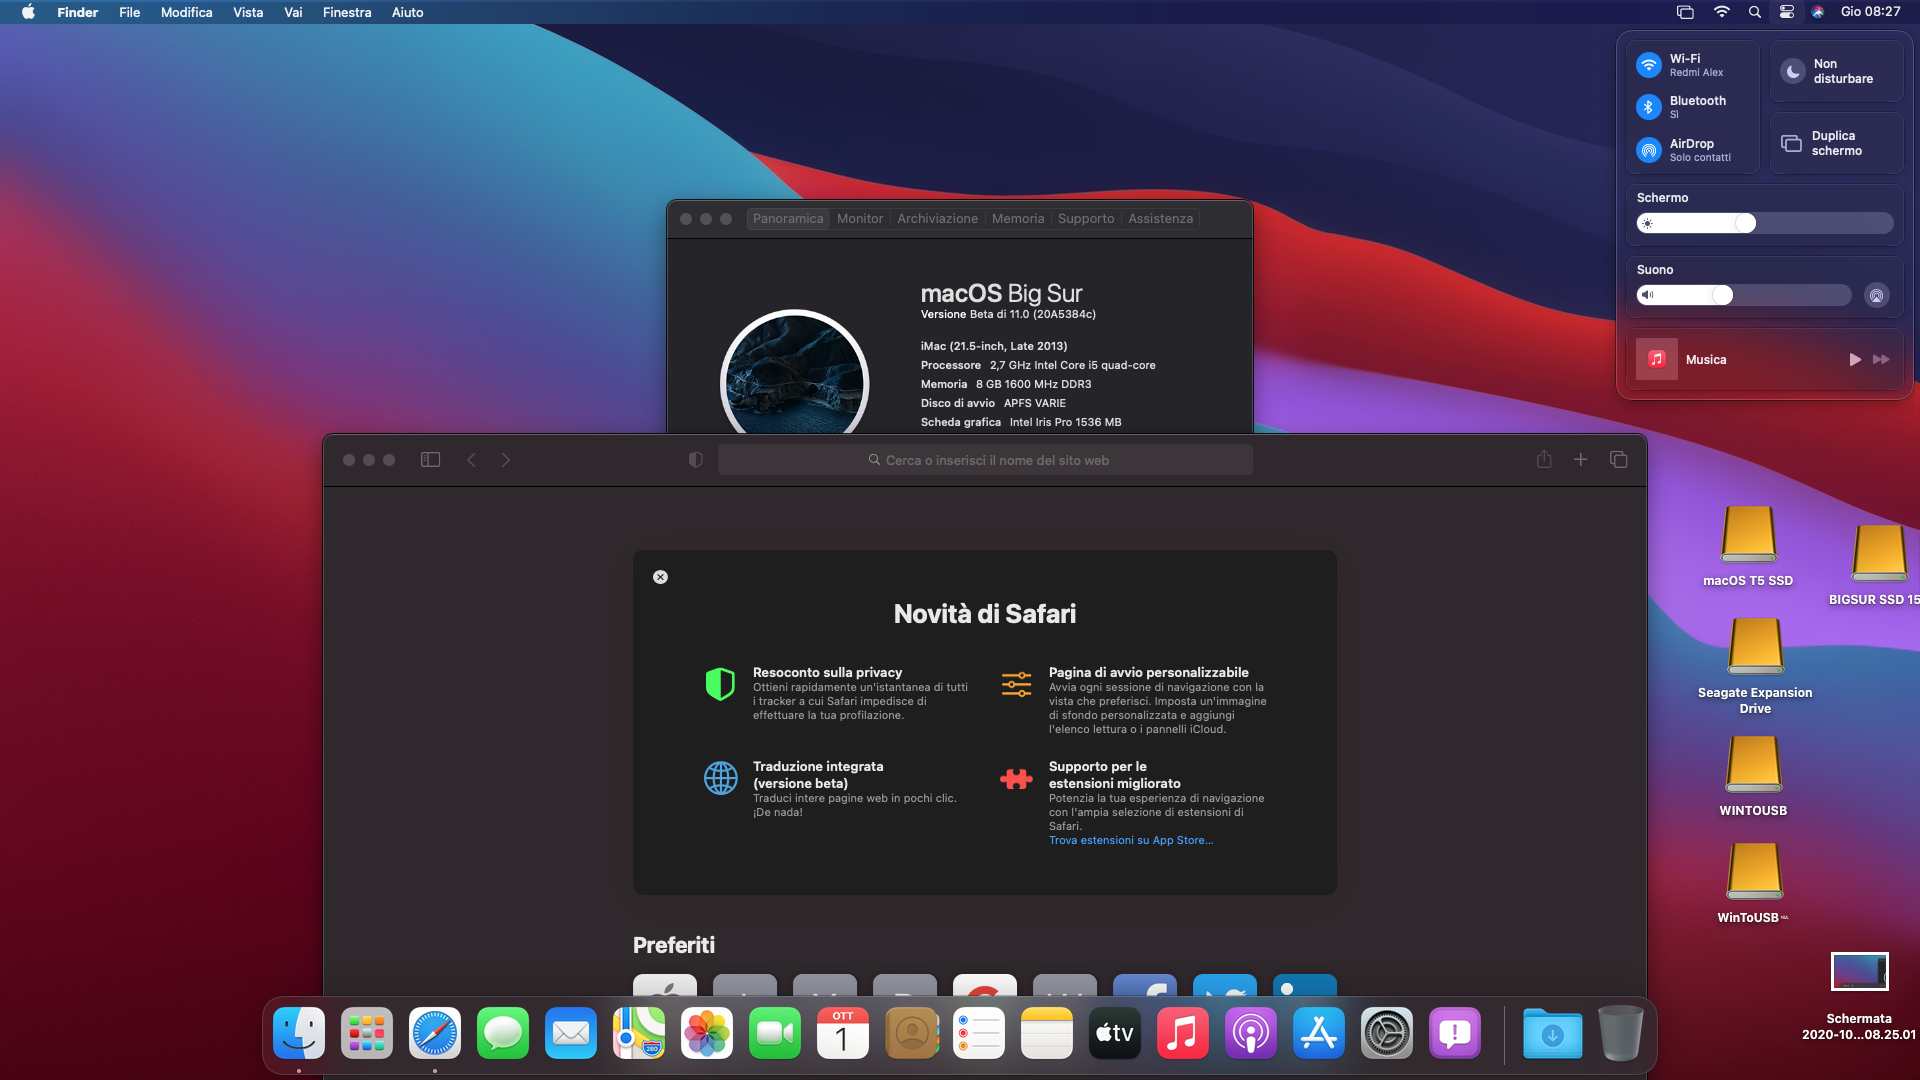The image size is (1920, 1080).
Task: Dismiss Novità di Safari panel
Action: click(660, 577)
